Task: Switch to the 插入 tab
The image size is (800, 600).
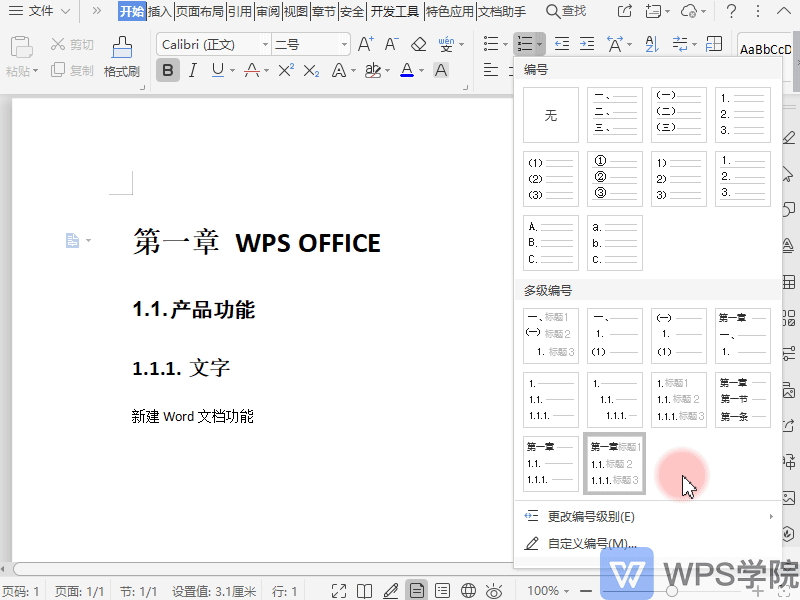Action: (x=160, y=11)
